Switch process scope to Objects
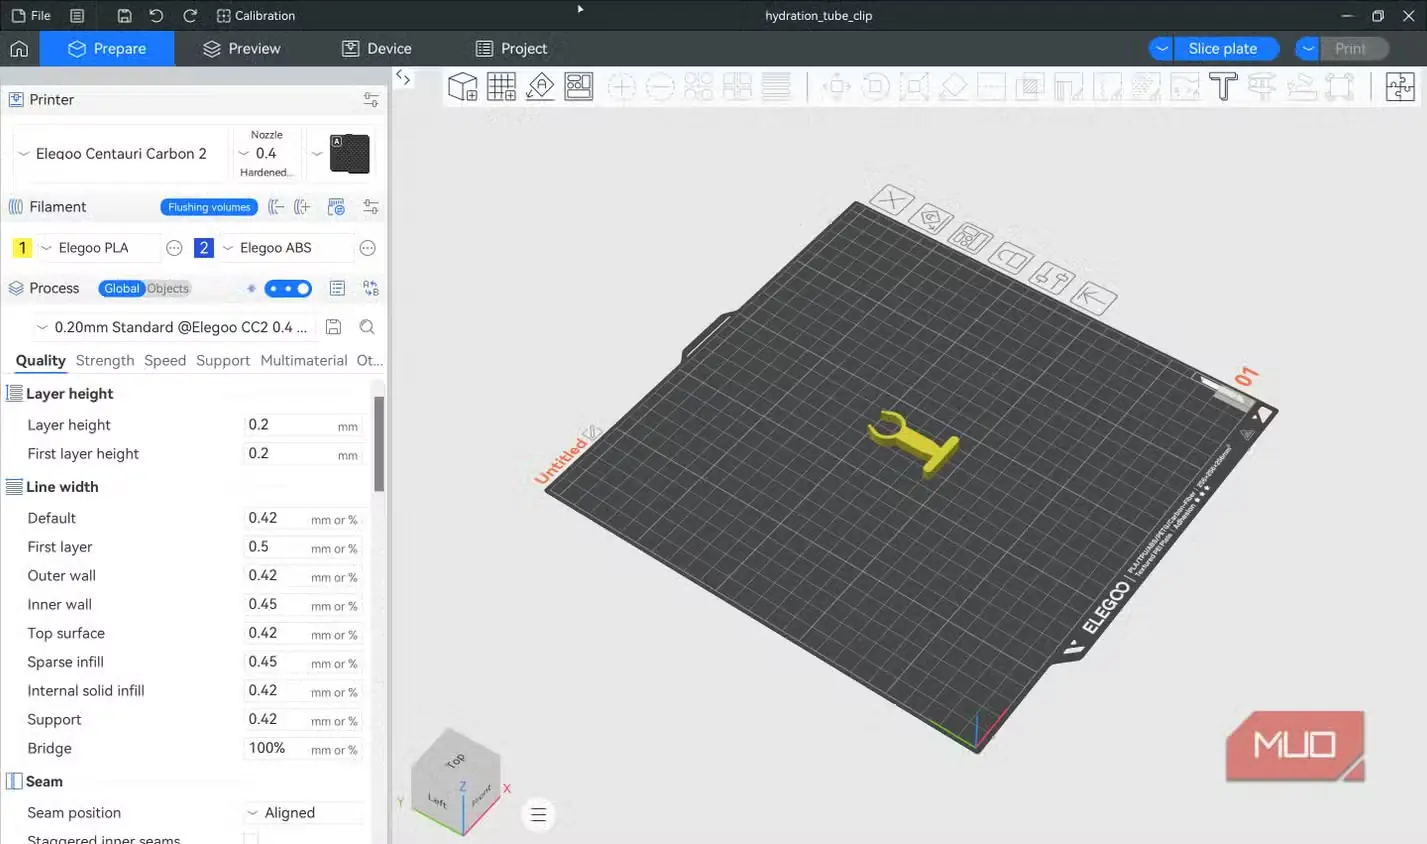Screen dimensions: 1427x844 click(168, 288)
